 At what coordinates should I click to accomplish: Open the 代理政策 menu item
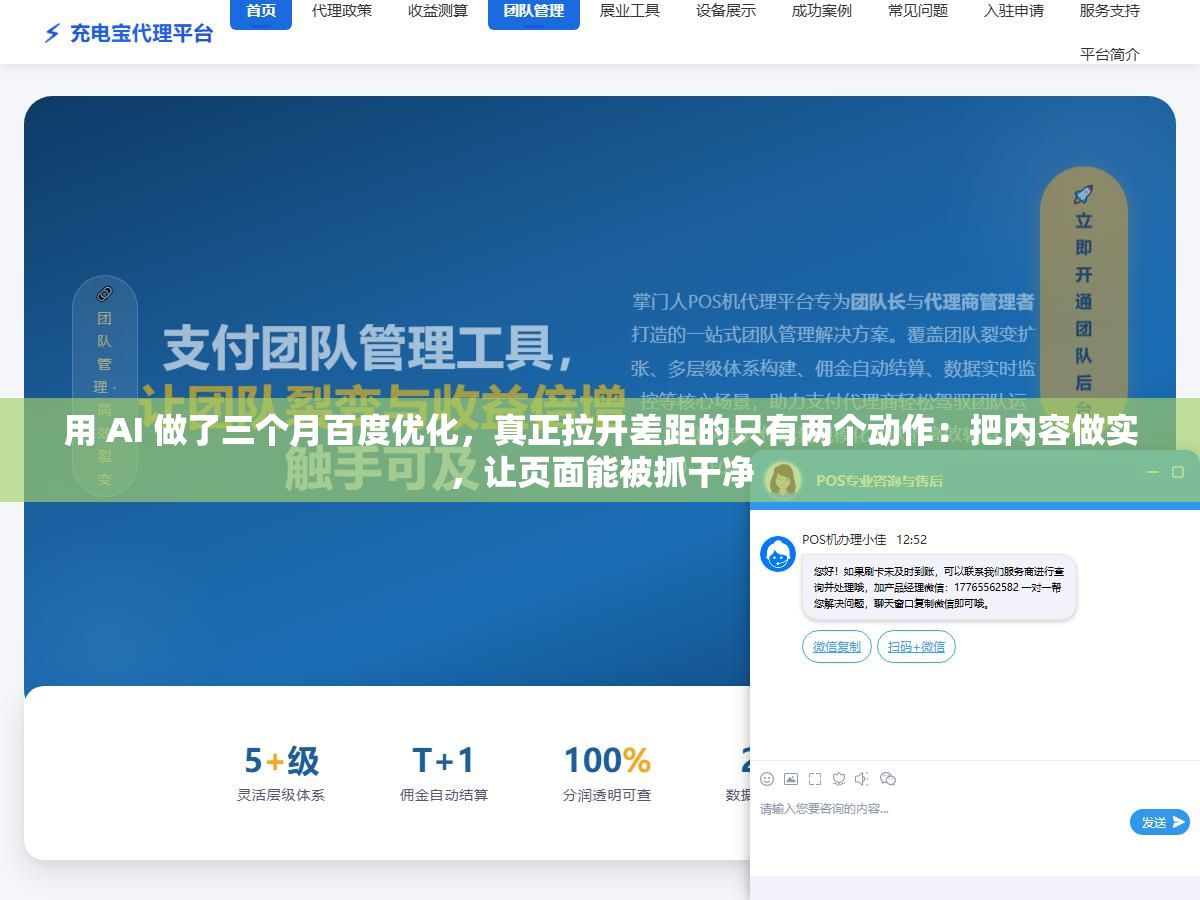pos(342,11)
